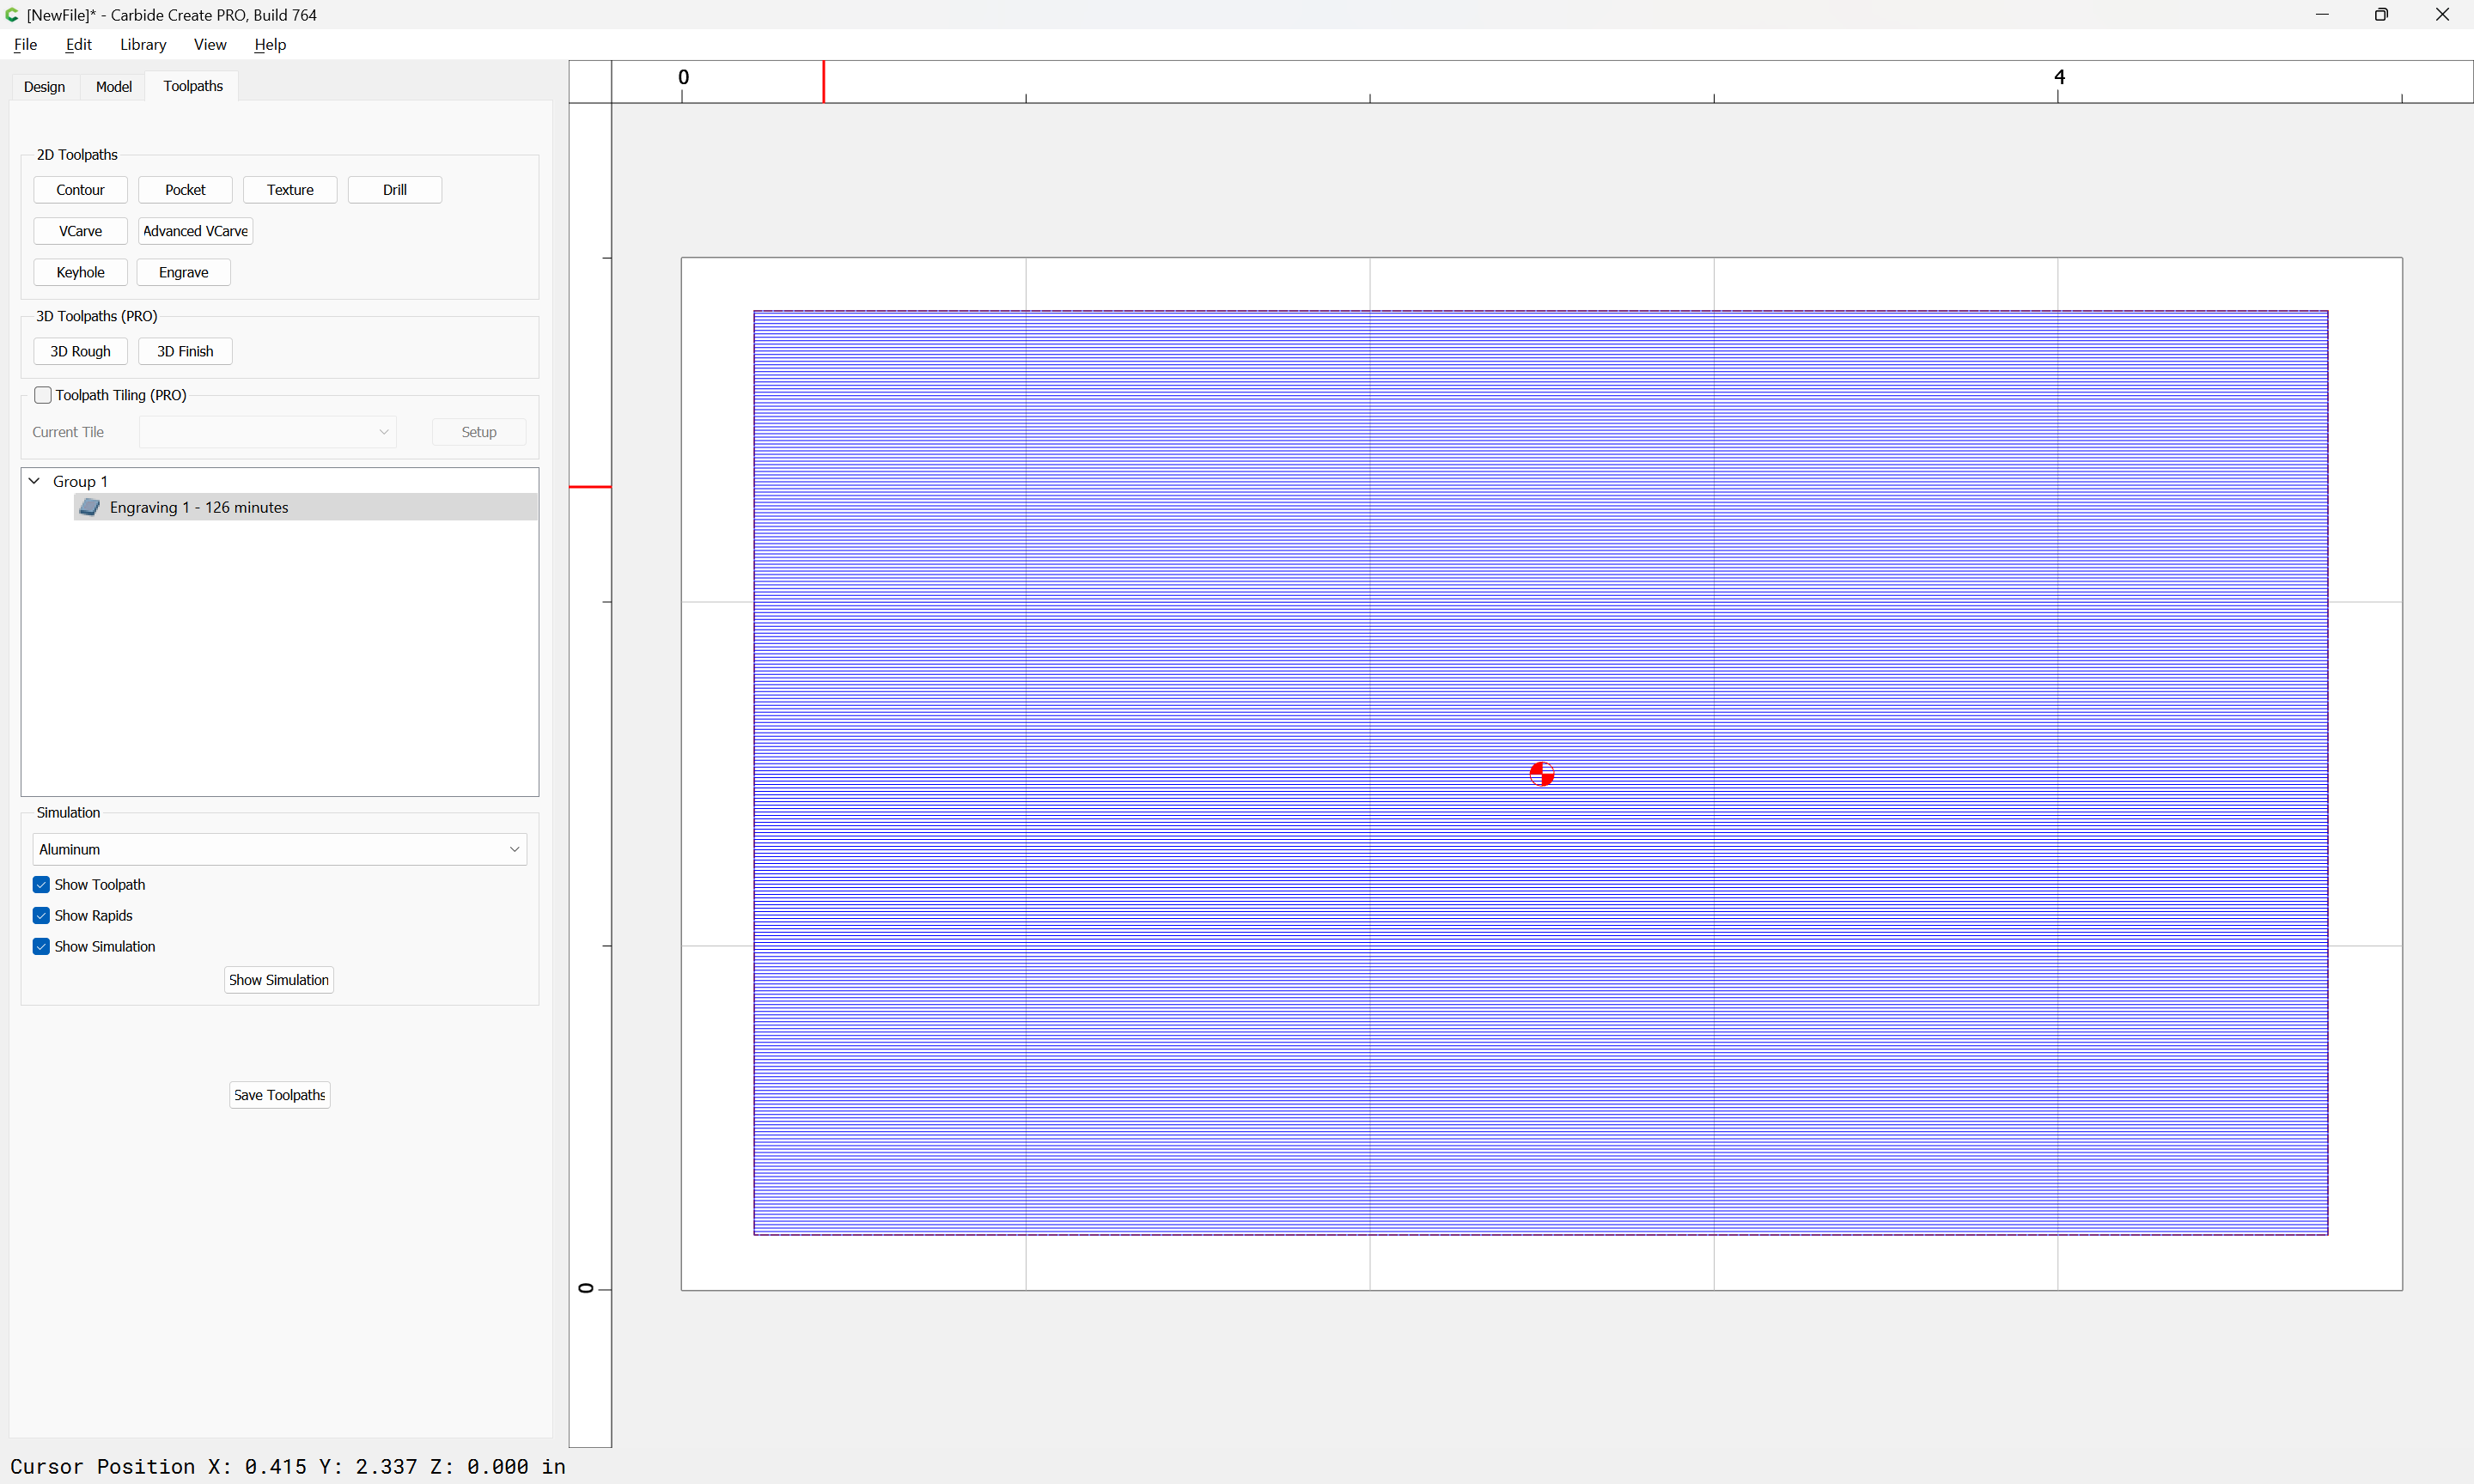
Task: Click the red origin marker on canvas
Action: 1541,774
